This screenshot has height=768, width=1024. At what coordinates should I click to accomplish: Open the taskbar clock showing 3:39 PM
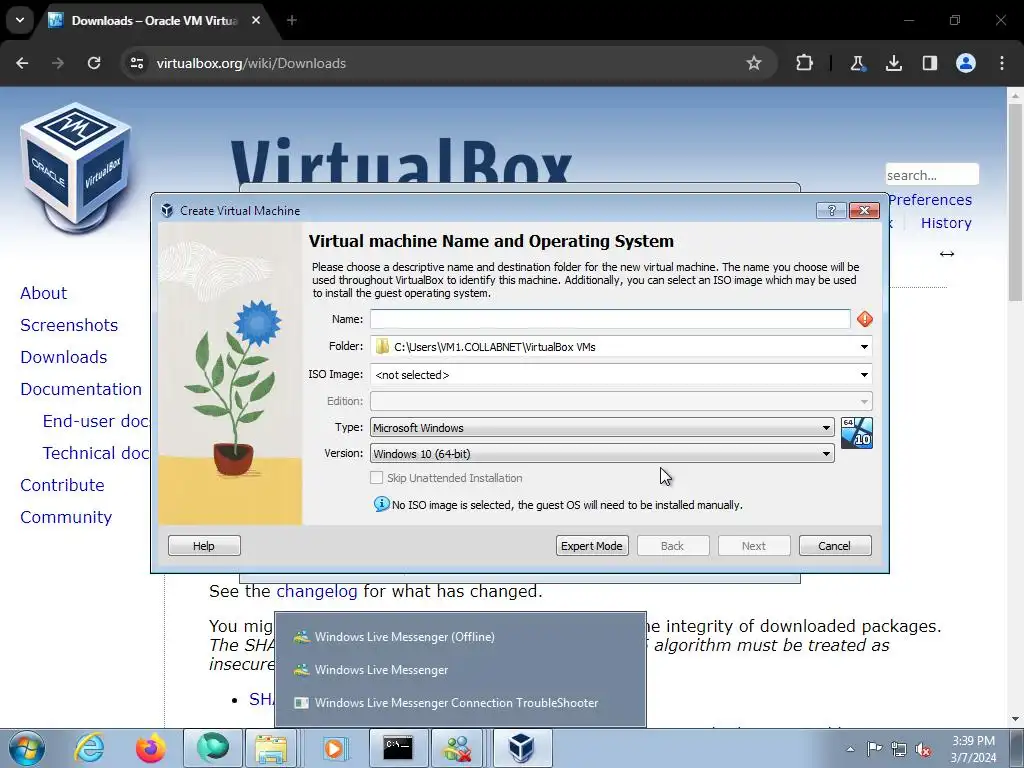[x=973, y=749]
